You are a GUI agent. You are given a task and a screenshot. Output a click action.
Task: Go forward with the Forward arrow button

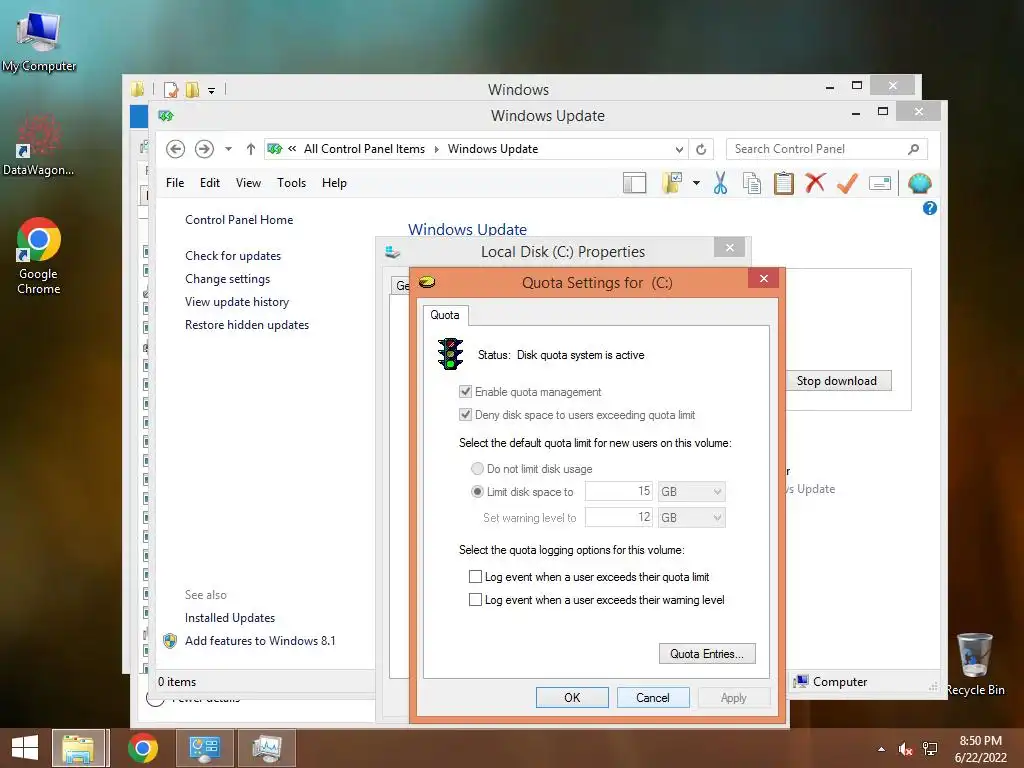click(x=204, y=149)
